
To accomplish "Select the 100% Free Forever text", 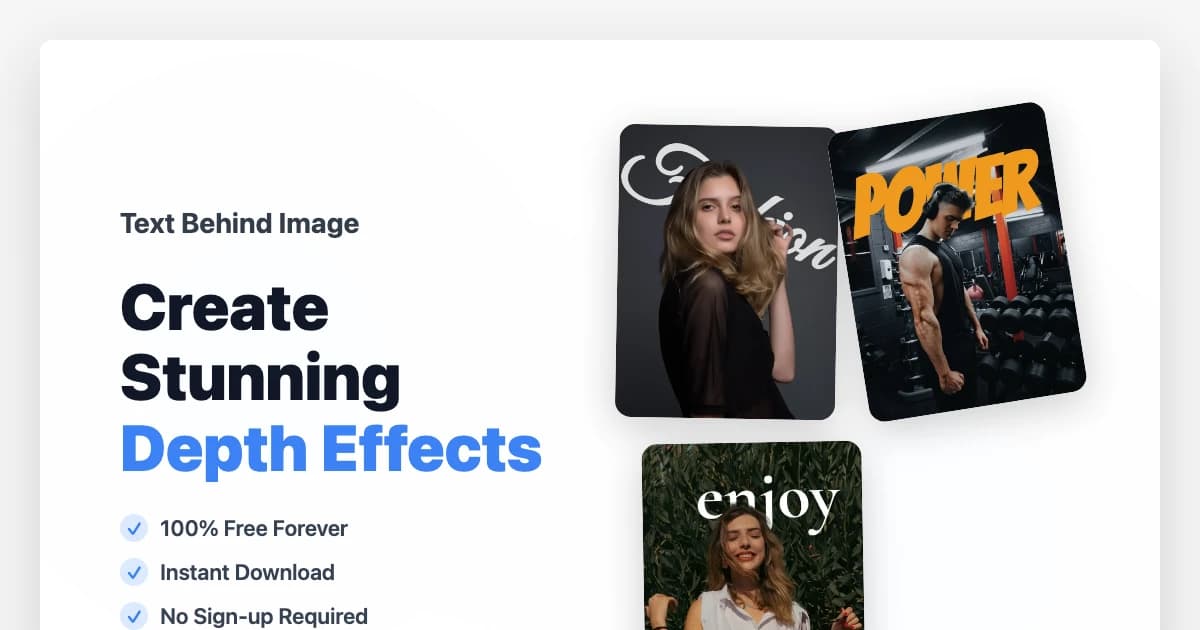I will [254, 528].
